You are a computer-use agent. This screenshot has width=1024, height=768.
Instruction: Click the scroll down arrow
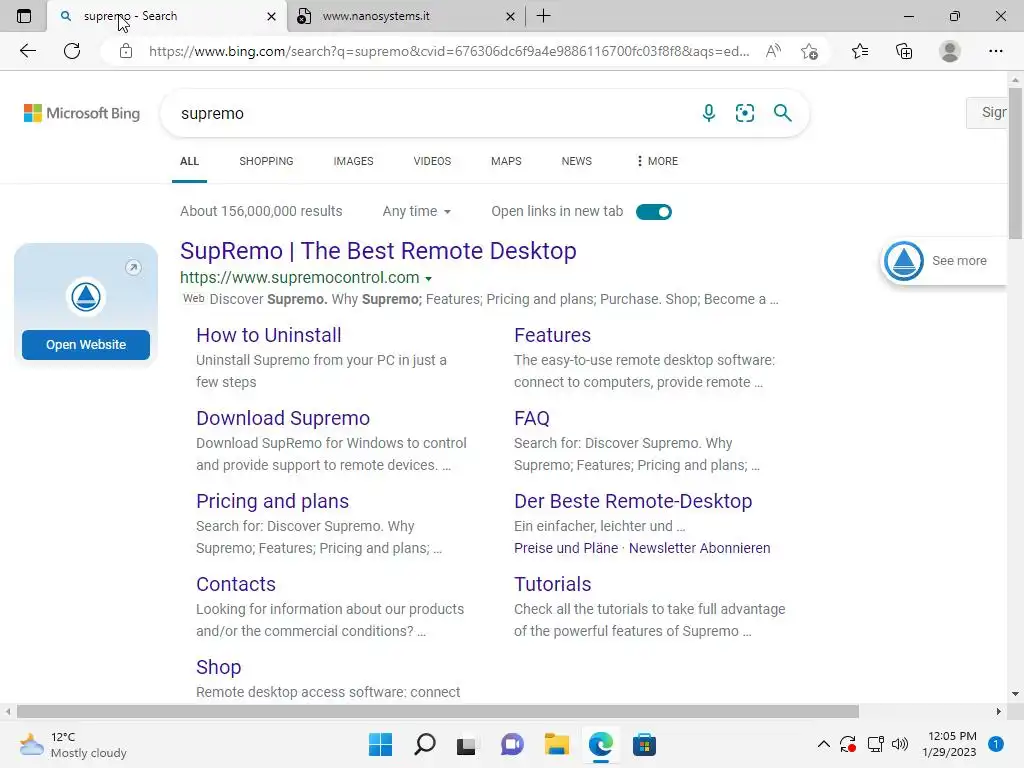pos(1015,694)
